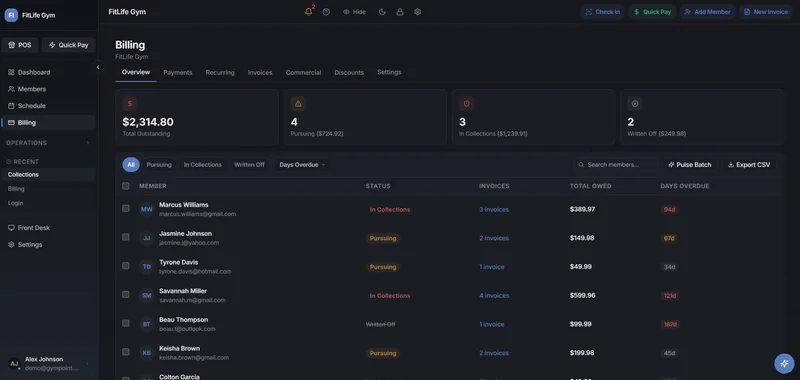
Task: Check Jasmine Johnson row checkbox
Action: (x=126, y=237)
